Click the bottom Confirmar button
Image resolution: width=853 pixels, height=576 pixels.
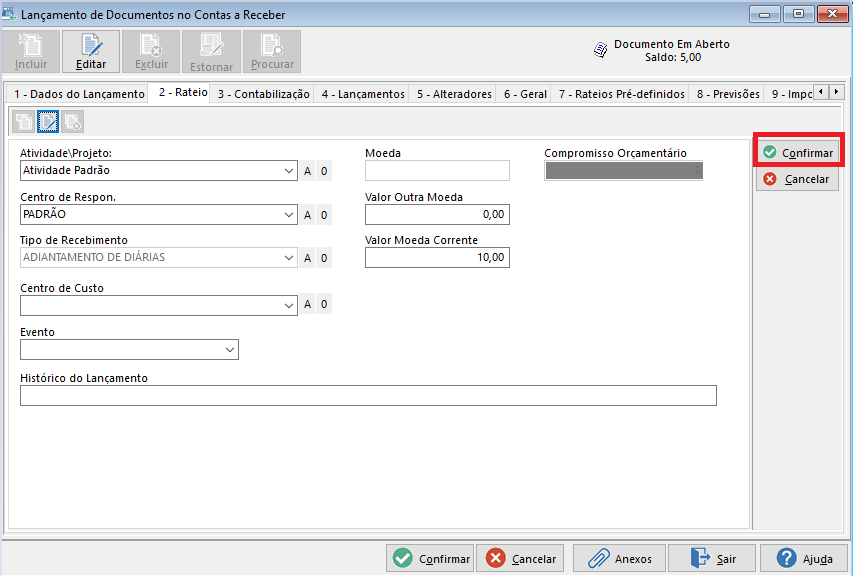[x=430, y=558]
